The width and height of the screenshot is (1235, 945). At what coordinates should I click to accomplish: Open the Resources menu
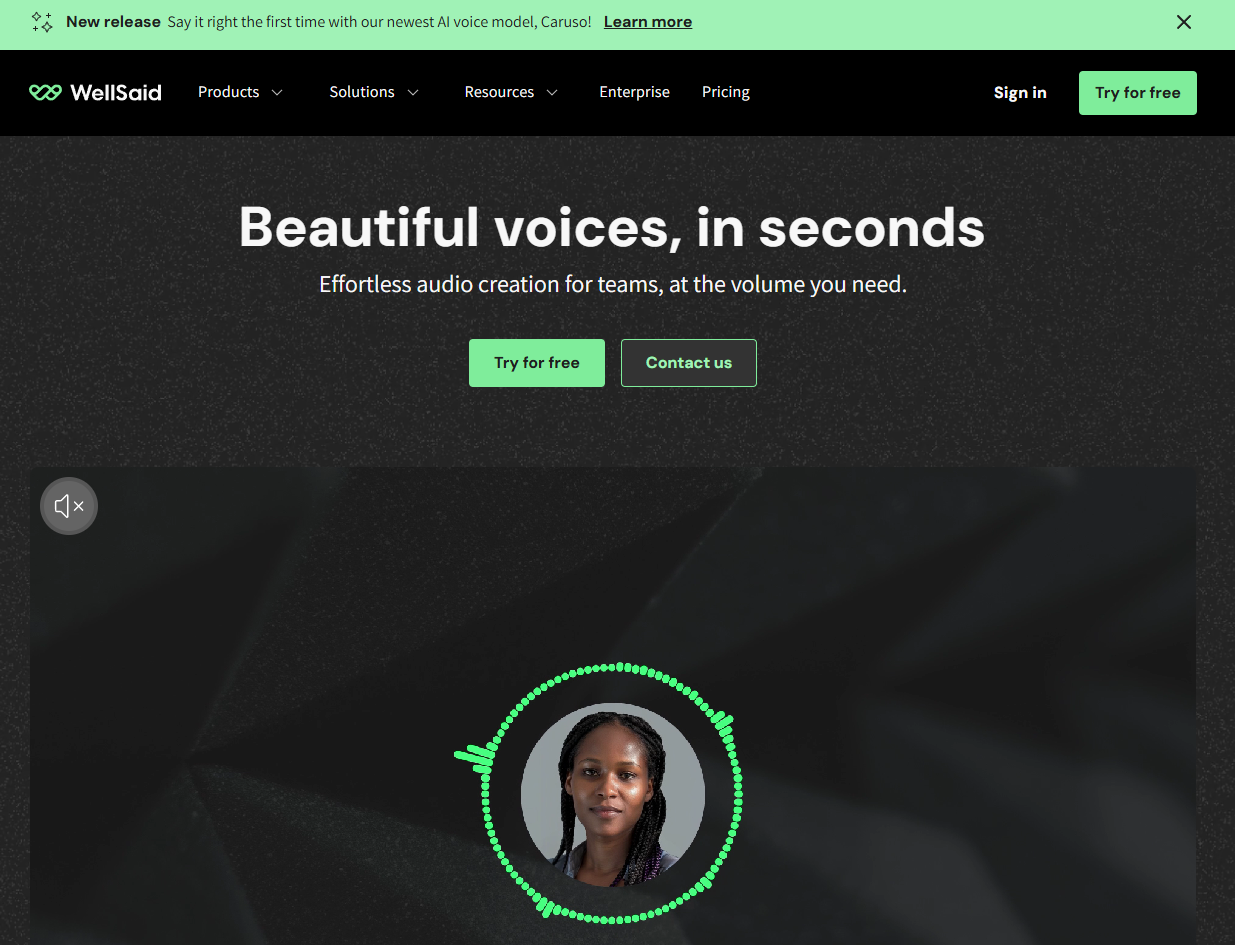[x=499, y=92]
